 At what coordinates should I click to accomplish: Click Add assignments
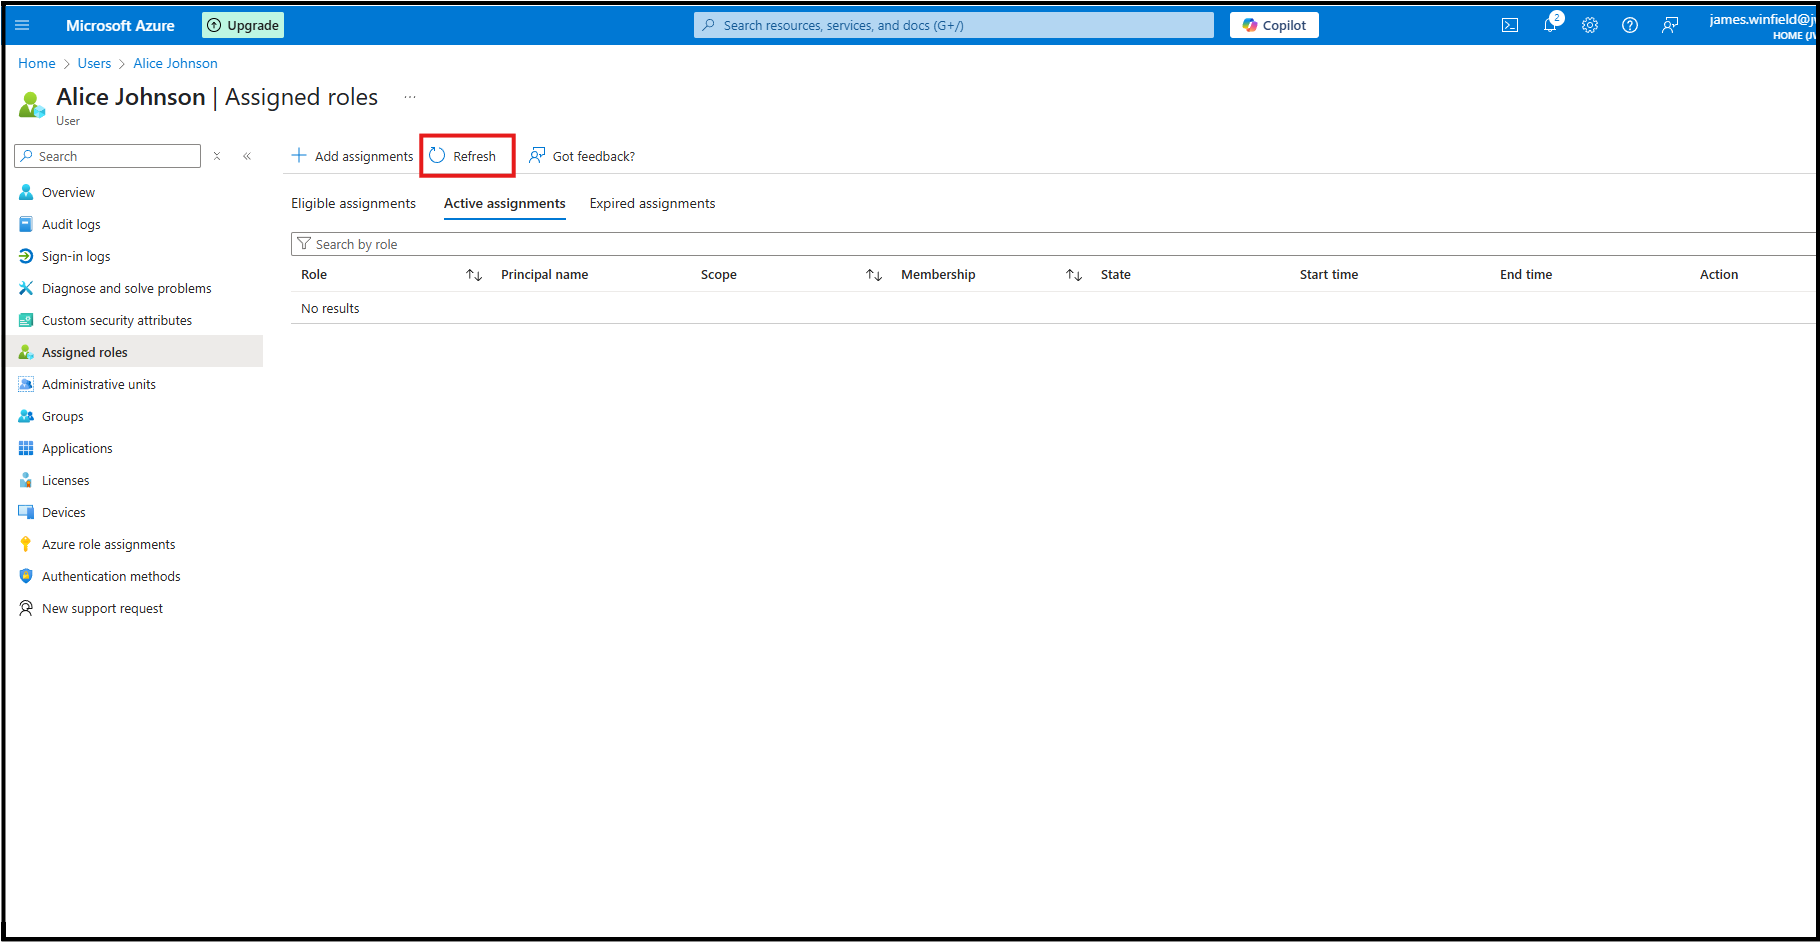point(352,156)
